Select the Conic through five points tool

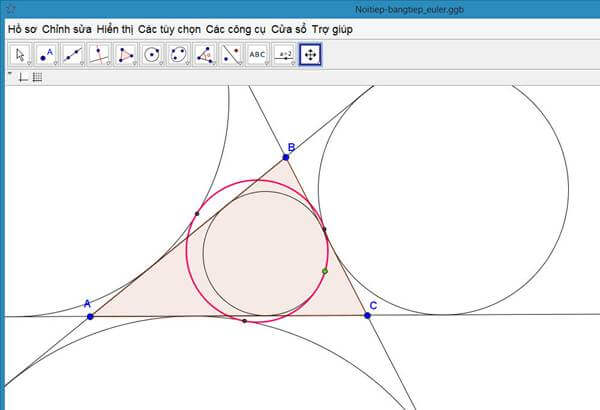pyautogui.click(x=179, y=55)
